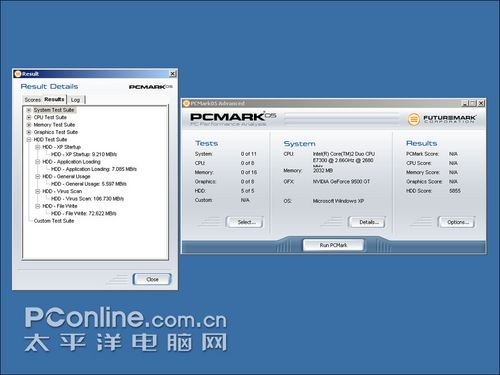Click the 2032 MB memory value

tap(323, 170)
